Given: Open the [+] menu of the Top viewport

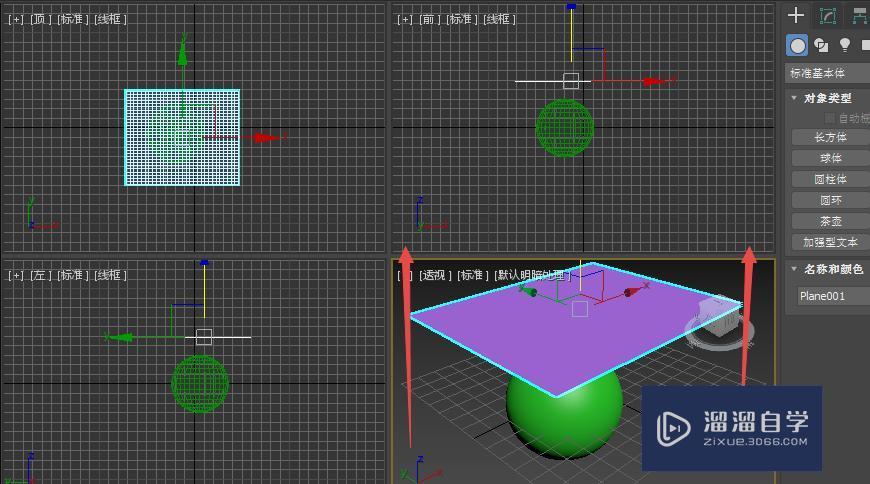Looking at the screenshot, I should pyautogui.click(x=16, y=19).
